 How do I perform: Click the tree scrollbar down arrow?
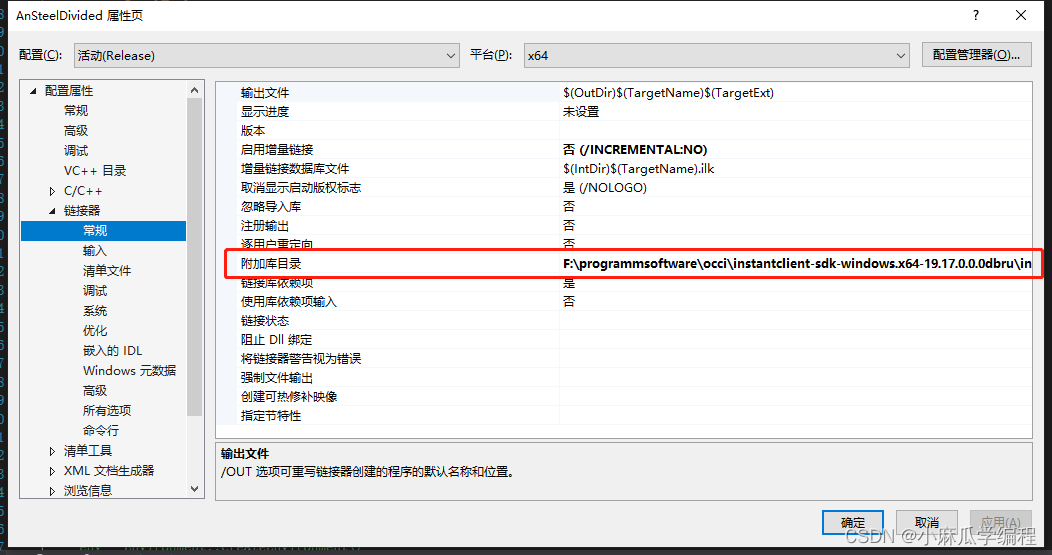coord(195,489)
